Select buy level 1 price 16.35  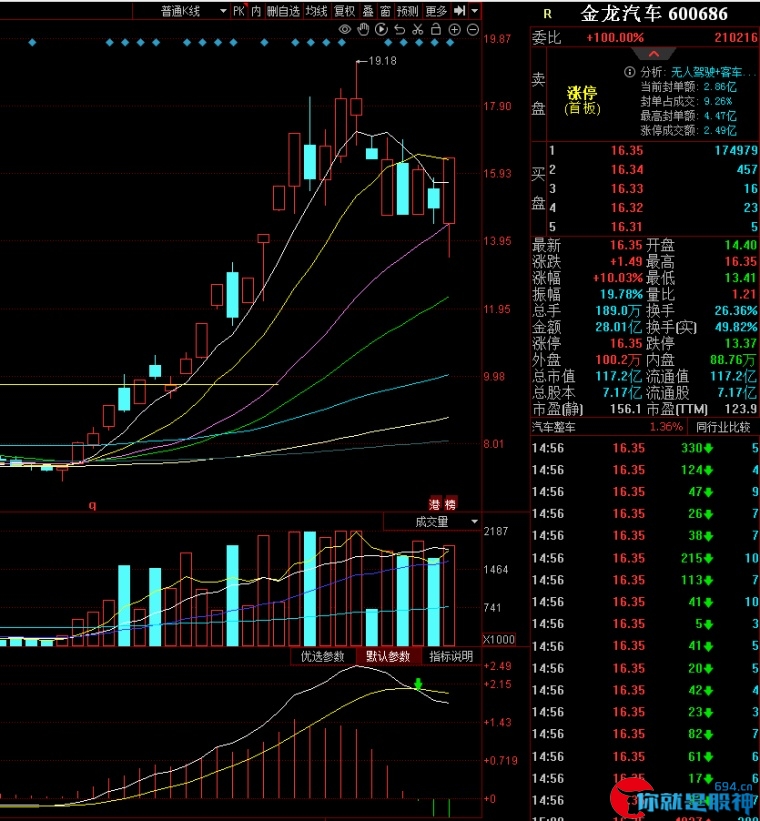(626, 151)
